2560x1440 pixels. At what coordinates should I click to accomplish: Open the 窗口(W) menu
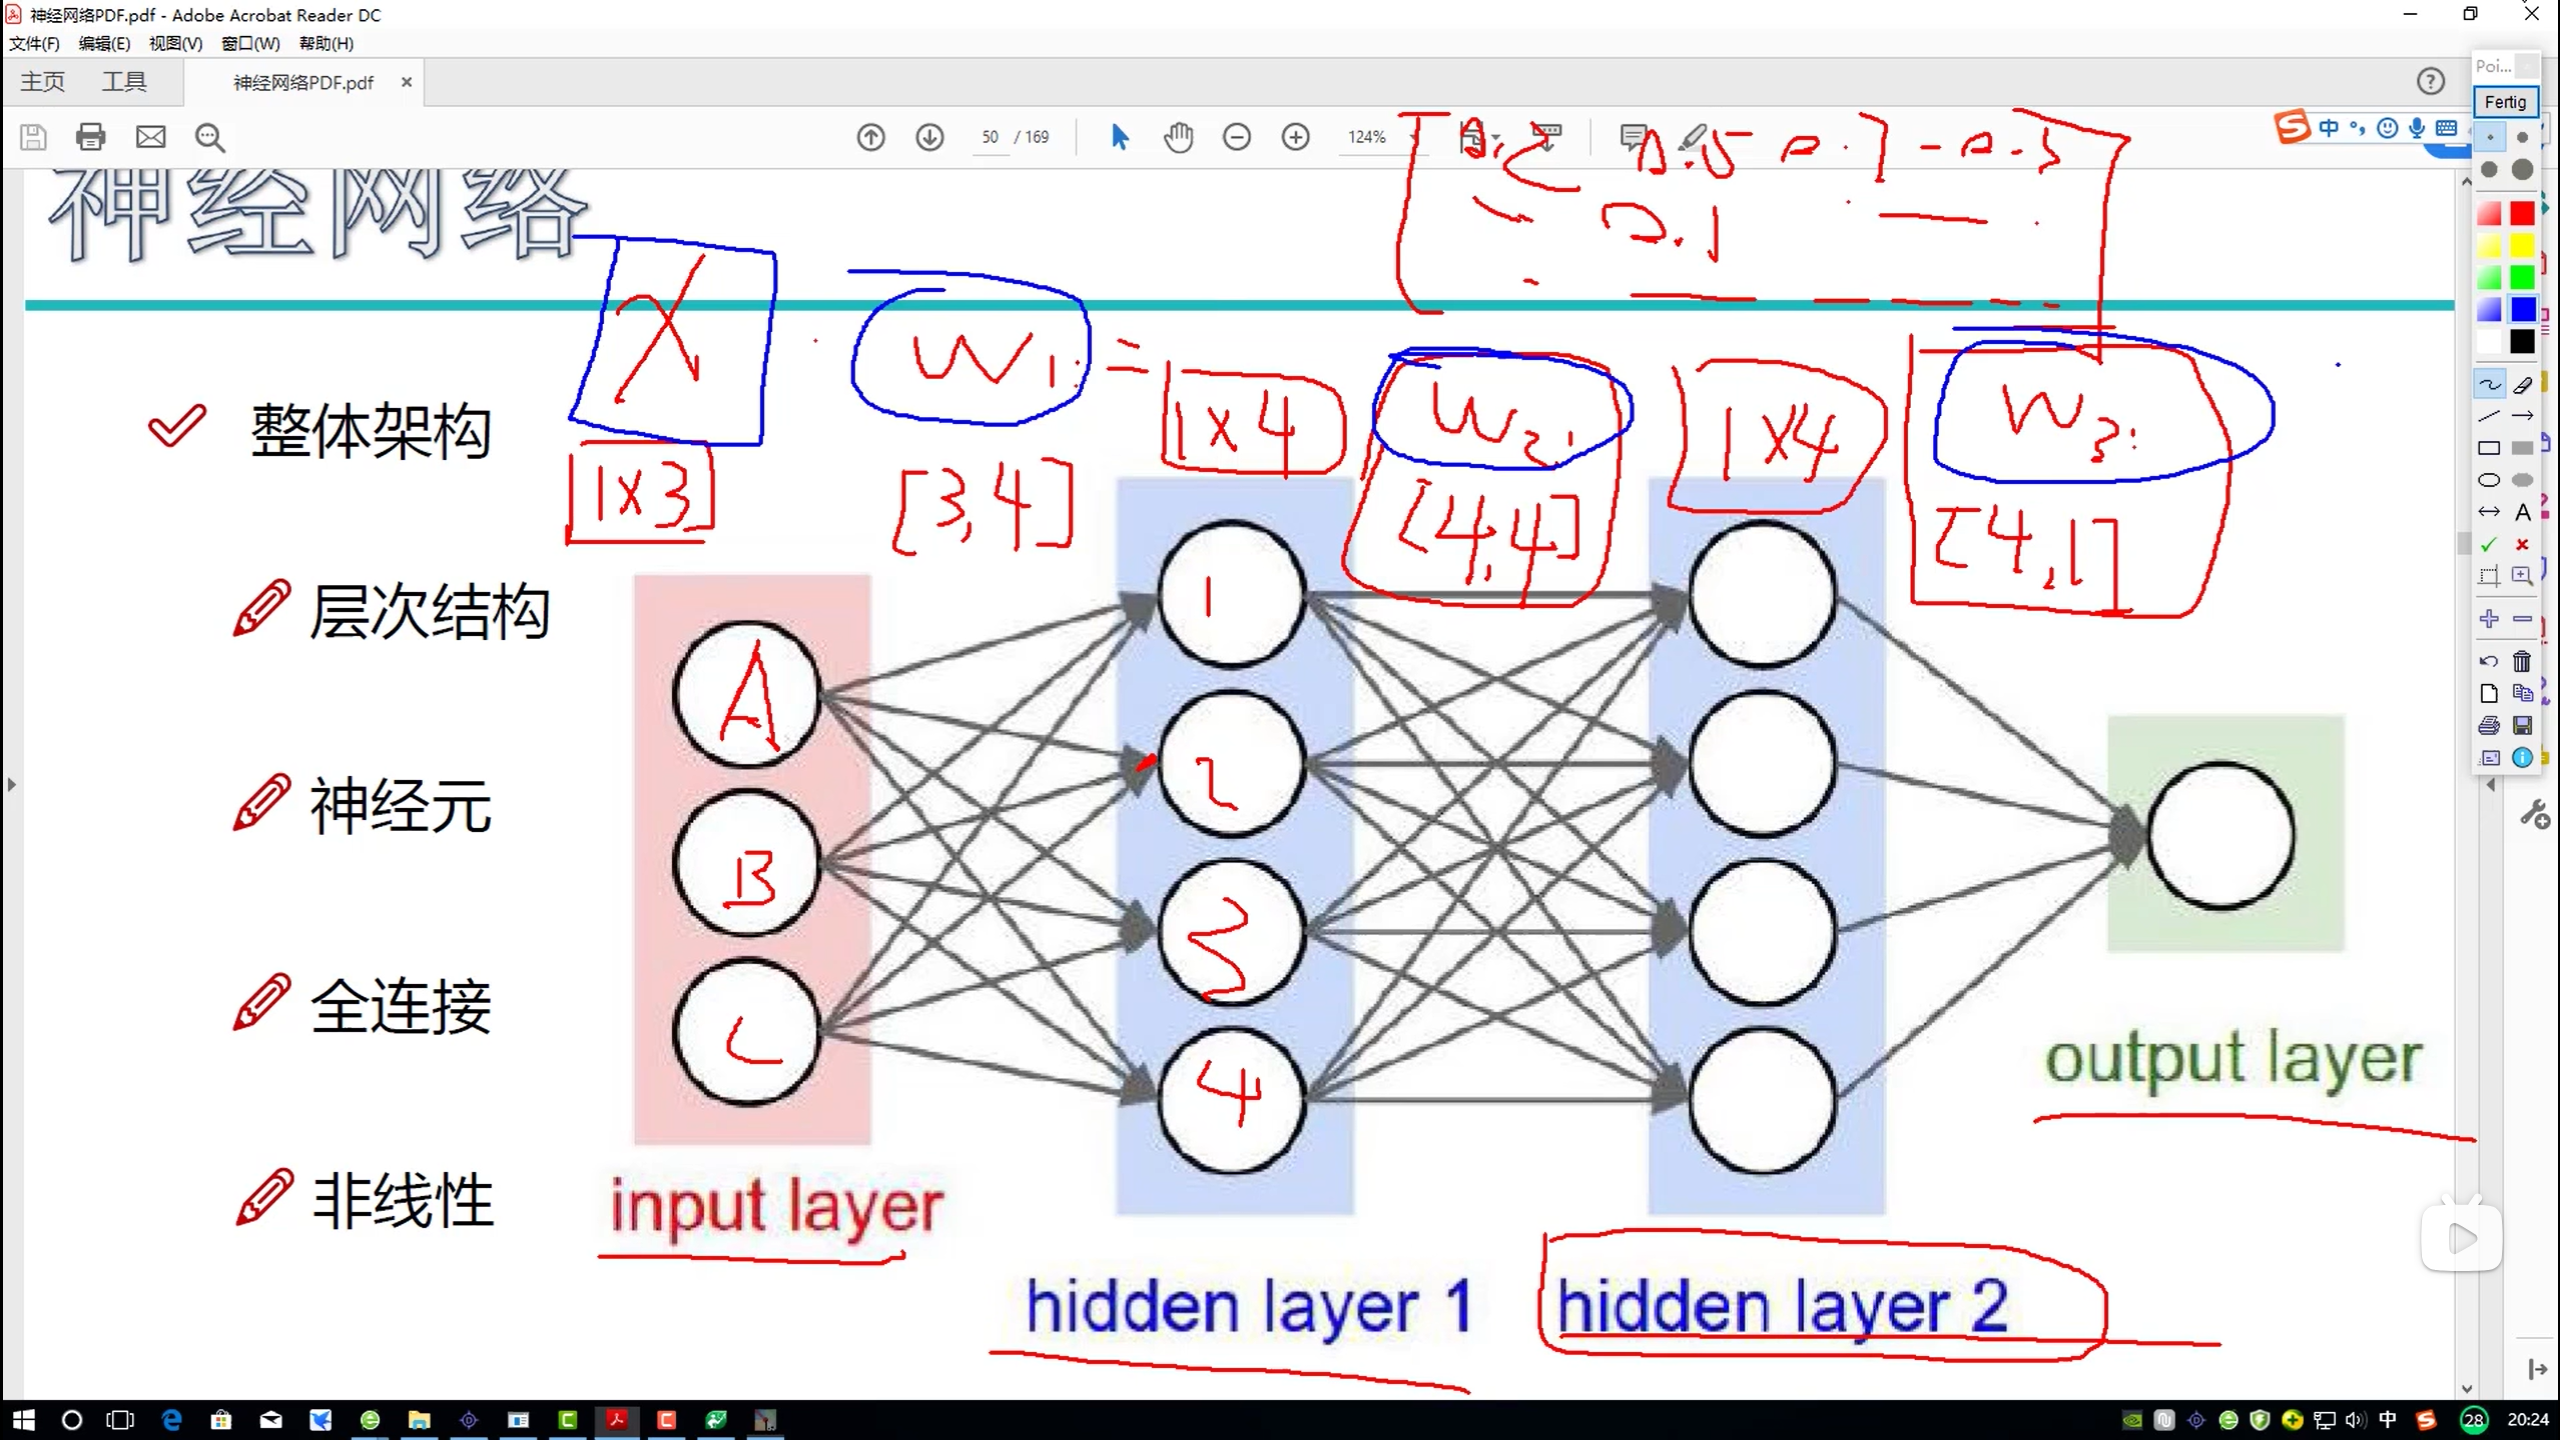[x=250, y=44]
